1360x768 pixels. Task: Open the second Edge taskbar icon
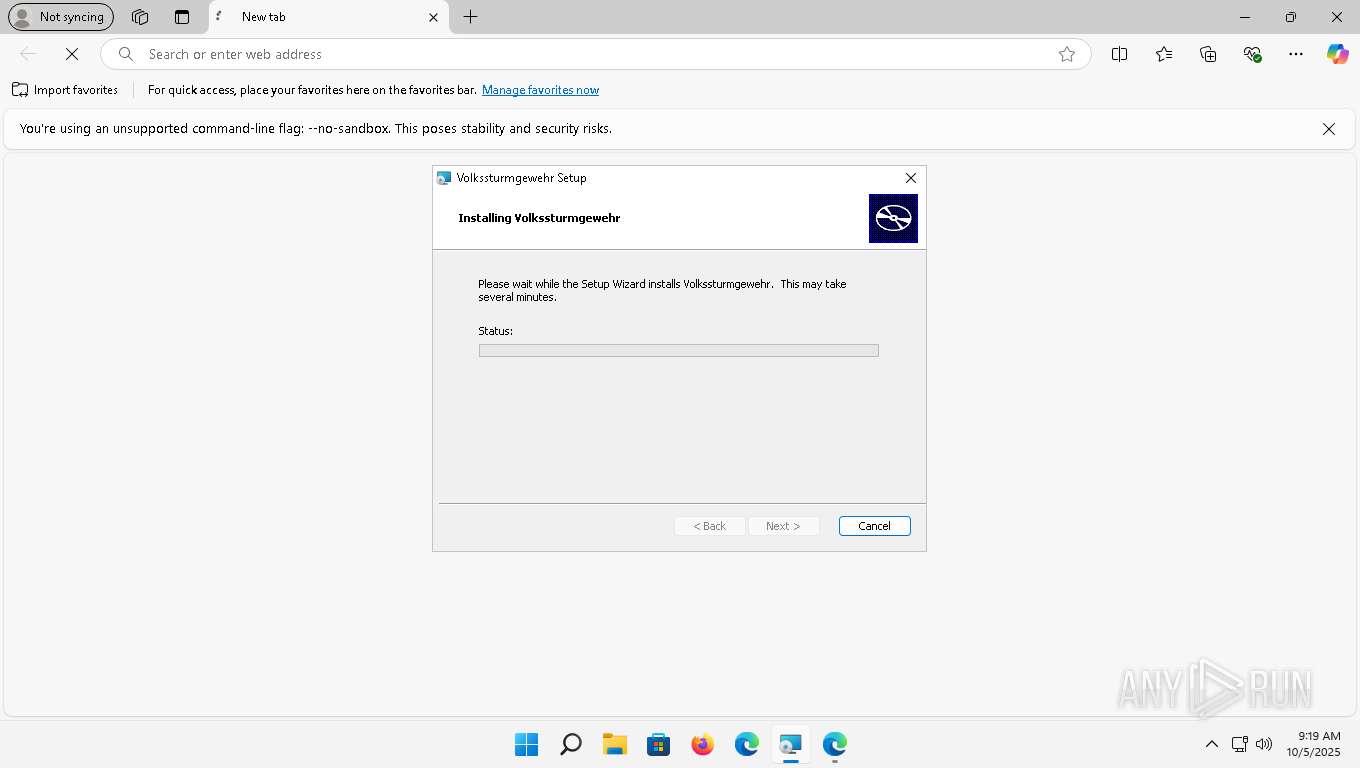[x=834, y=744]
